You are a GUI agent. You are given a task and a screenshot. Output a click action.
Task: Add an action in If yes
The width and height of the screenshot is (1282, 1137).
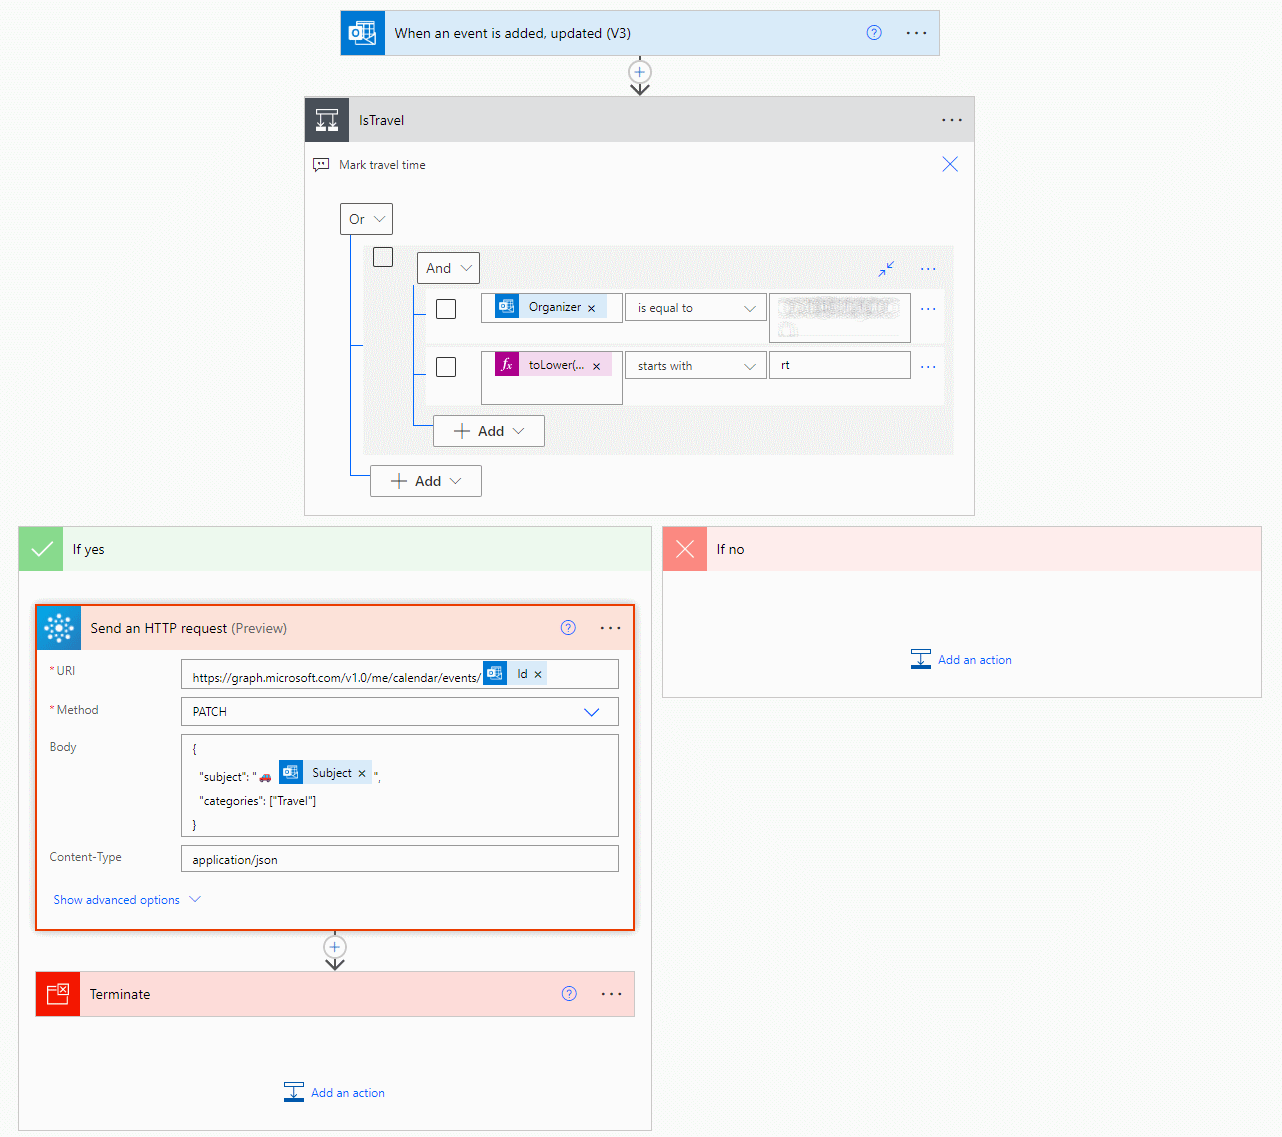334,1092
